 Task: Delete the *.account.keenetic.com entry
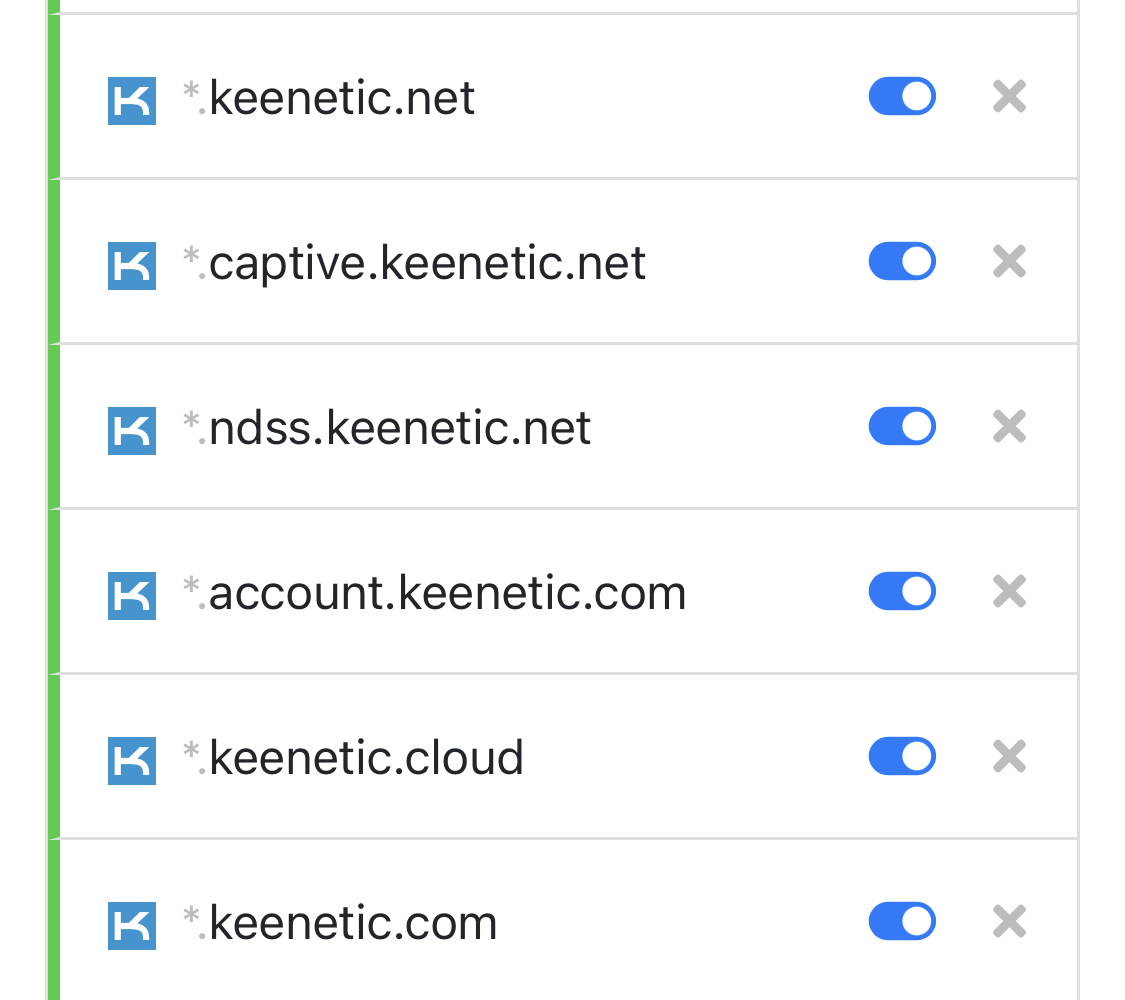coord(1009,591)
